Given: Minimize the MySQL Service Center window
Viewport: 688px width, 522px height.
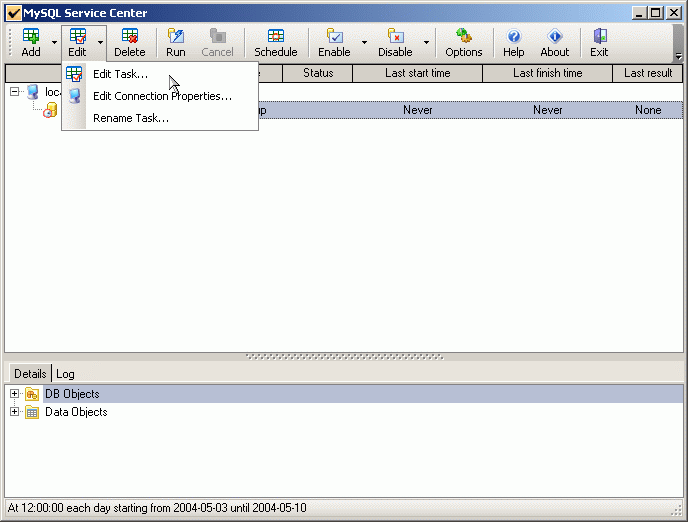Looking at the screenshot, I should (640, 13).
